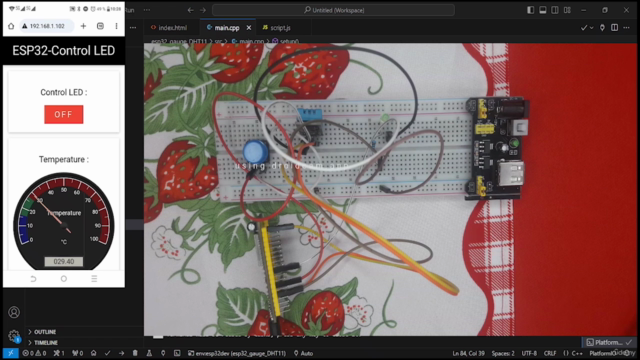Select the 029.40 temperature readout
This screenshot has height=360, width=640.
[64, 262]
